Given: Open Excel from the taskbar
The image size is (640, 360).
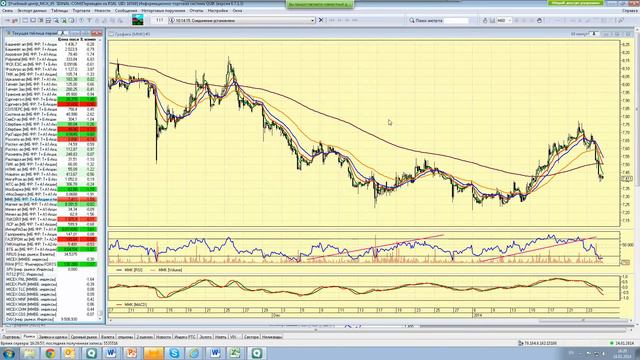Looking at the screenshot, I should pyautogui.click(x=236, y=353).
